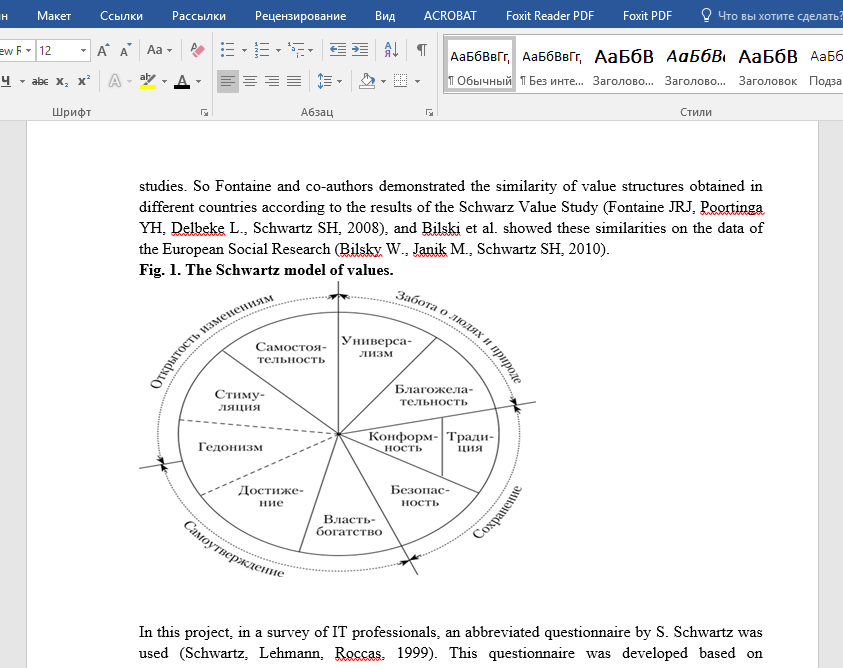
Task: Open the Font dialog launcher
Action: tap(204, 112)
